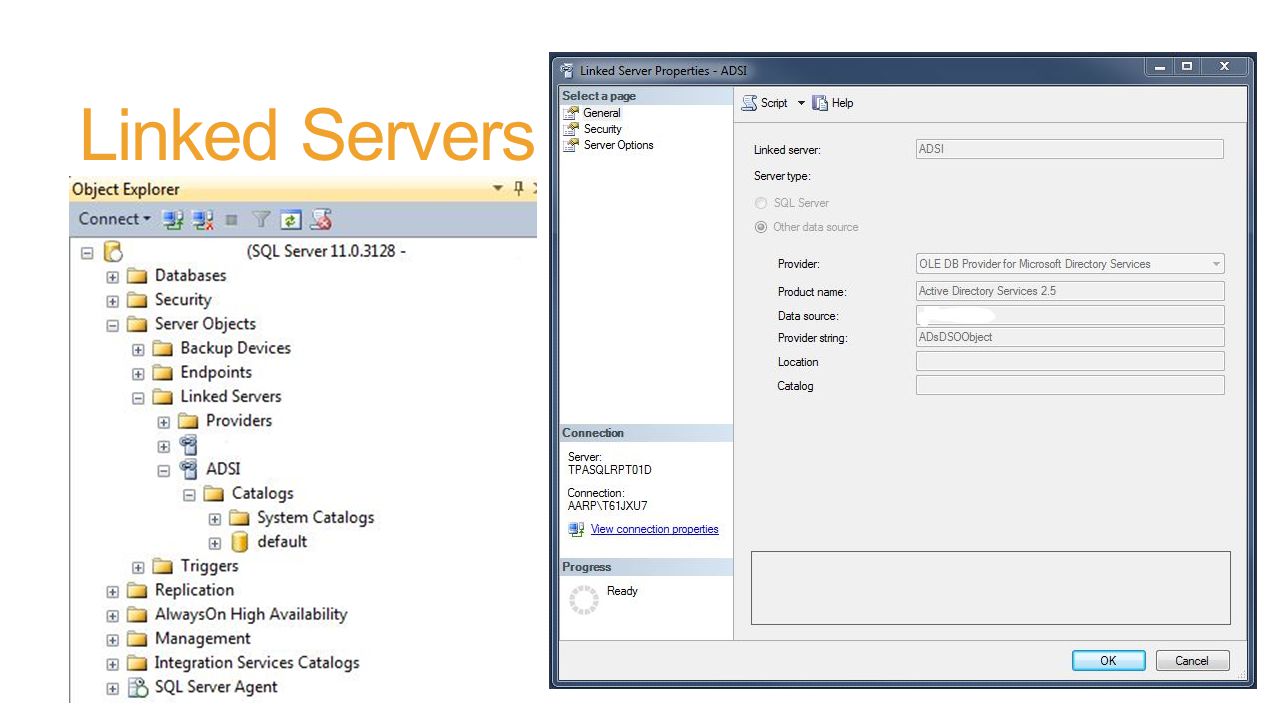Click the SQL Server instance icon
Viewport: 1280px width, 720px height.
click(112, 252)
